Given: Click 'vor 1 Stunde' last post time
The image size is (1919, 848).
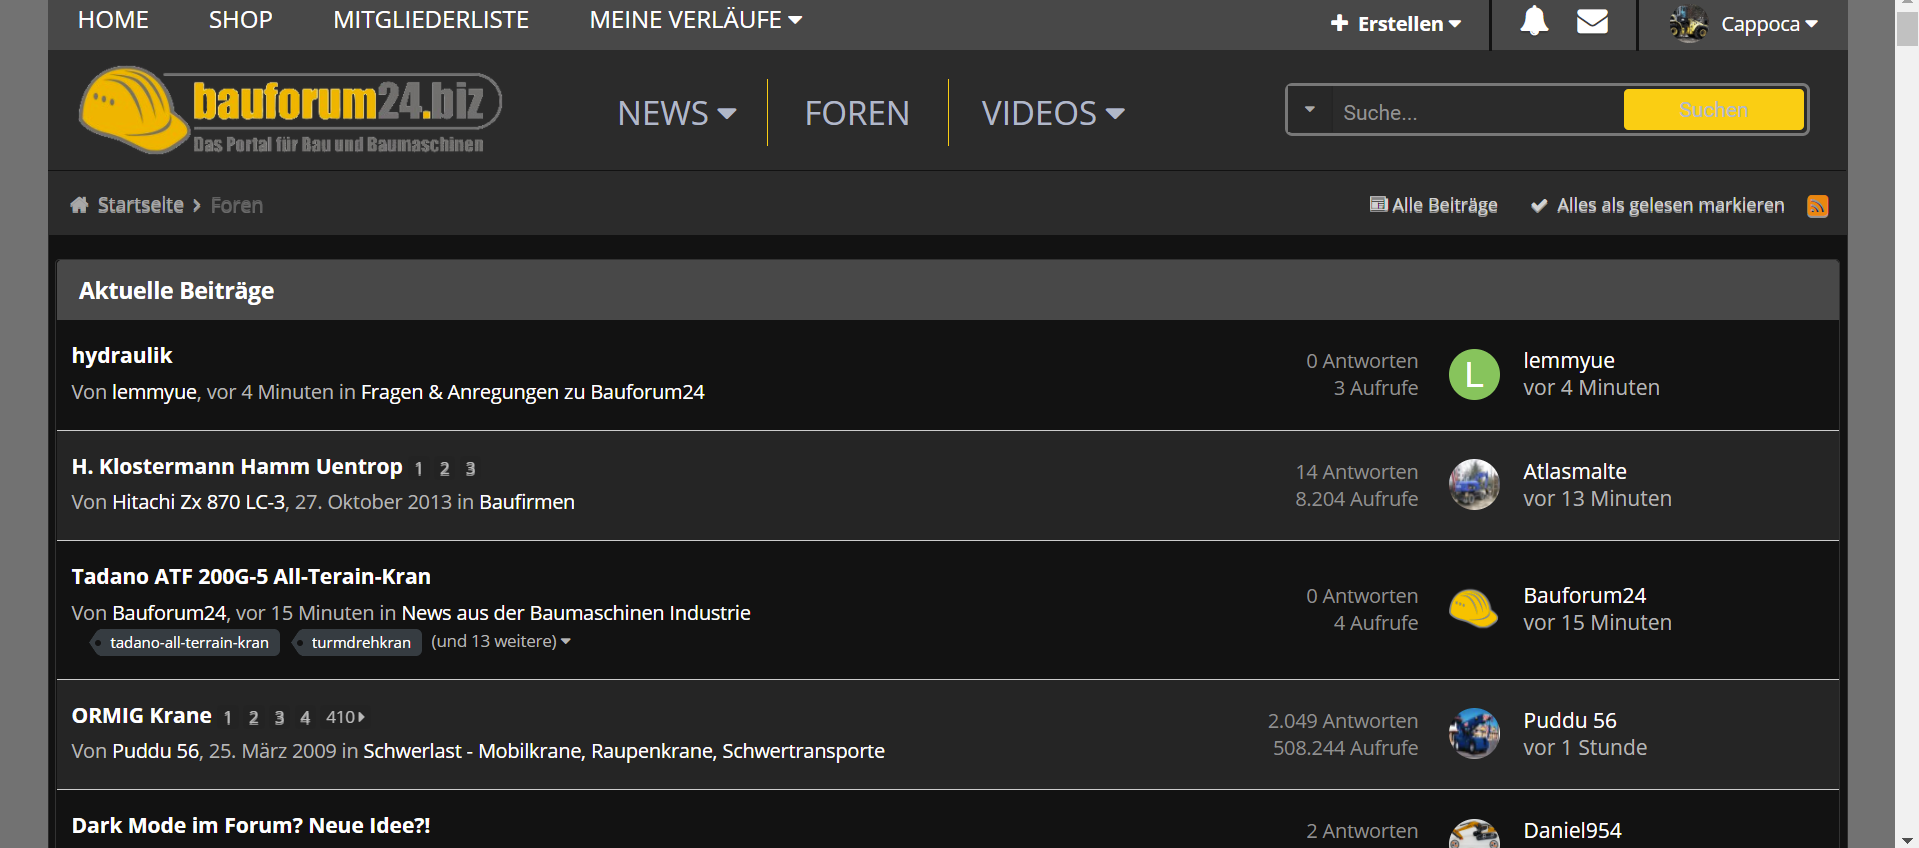Looking at the screenshot, I should (x=1584, y=747).
